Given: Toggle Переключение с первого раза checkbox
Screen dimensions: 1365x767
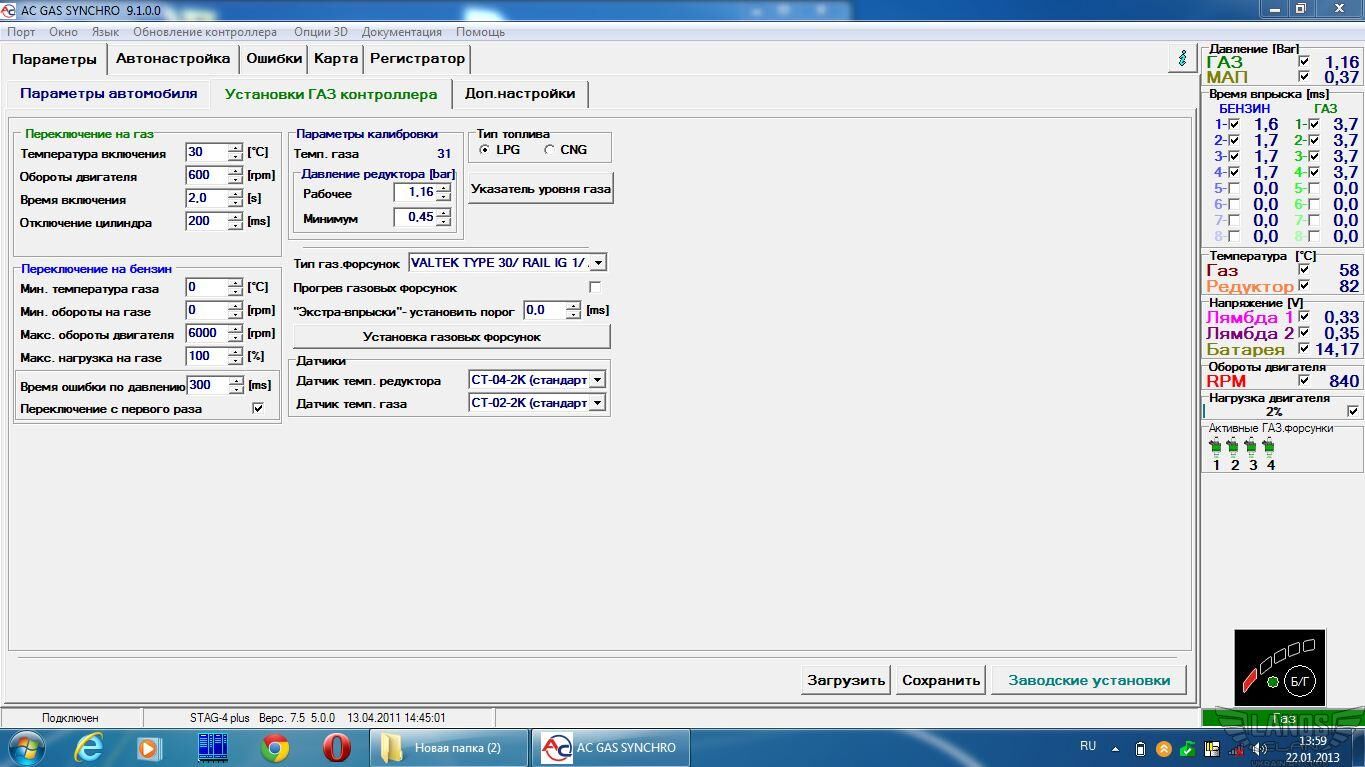Looking at the screenshot, I should pos(258,408).
